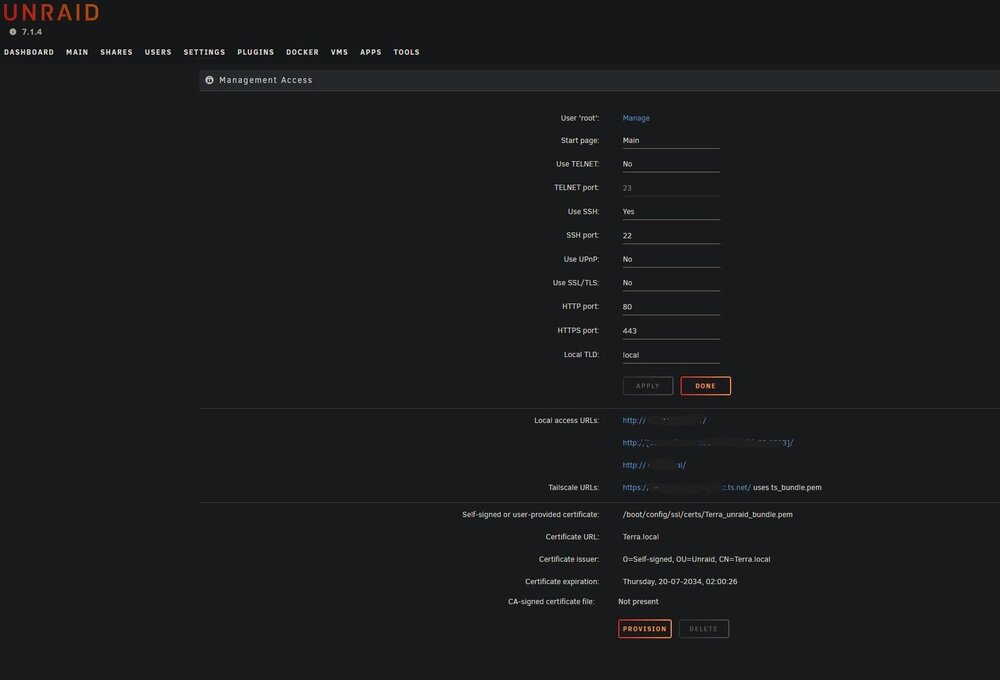Click the Delete certificate button
This screenshot has height=680, width=1000.
(703, 629)
